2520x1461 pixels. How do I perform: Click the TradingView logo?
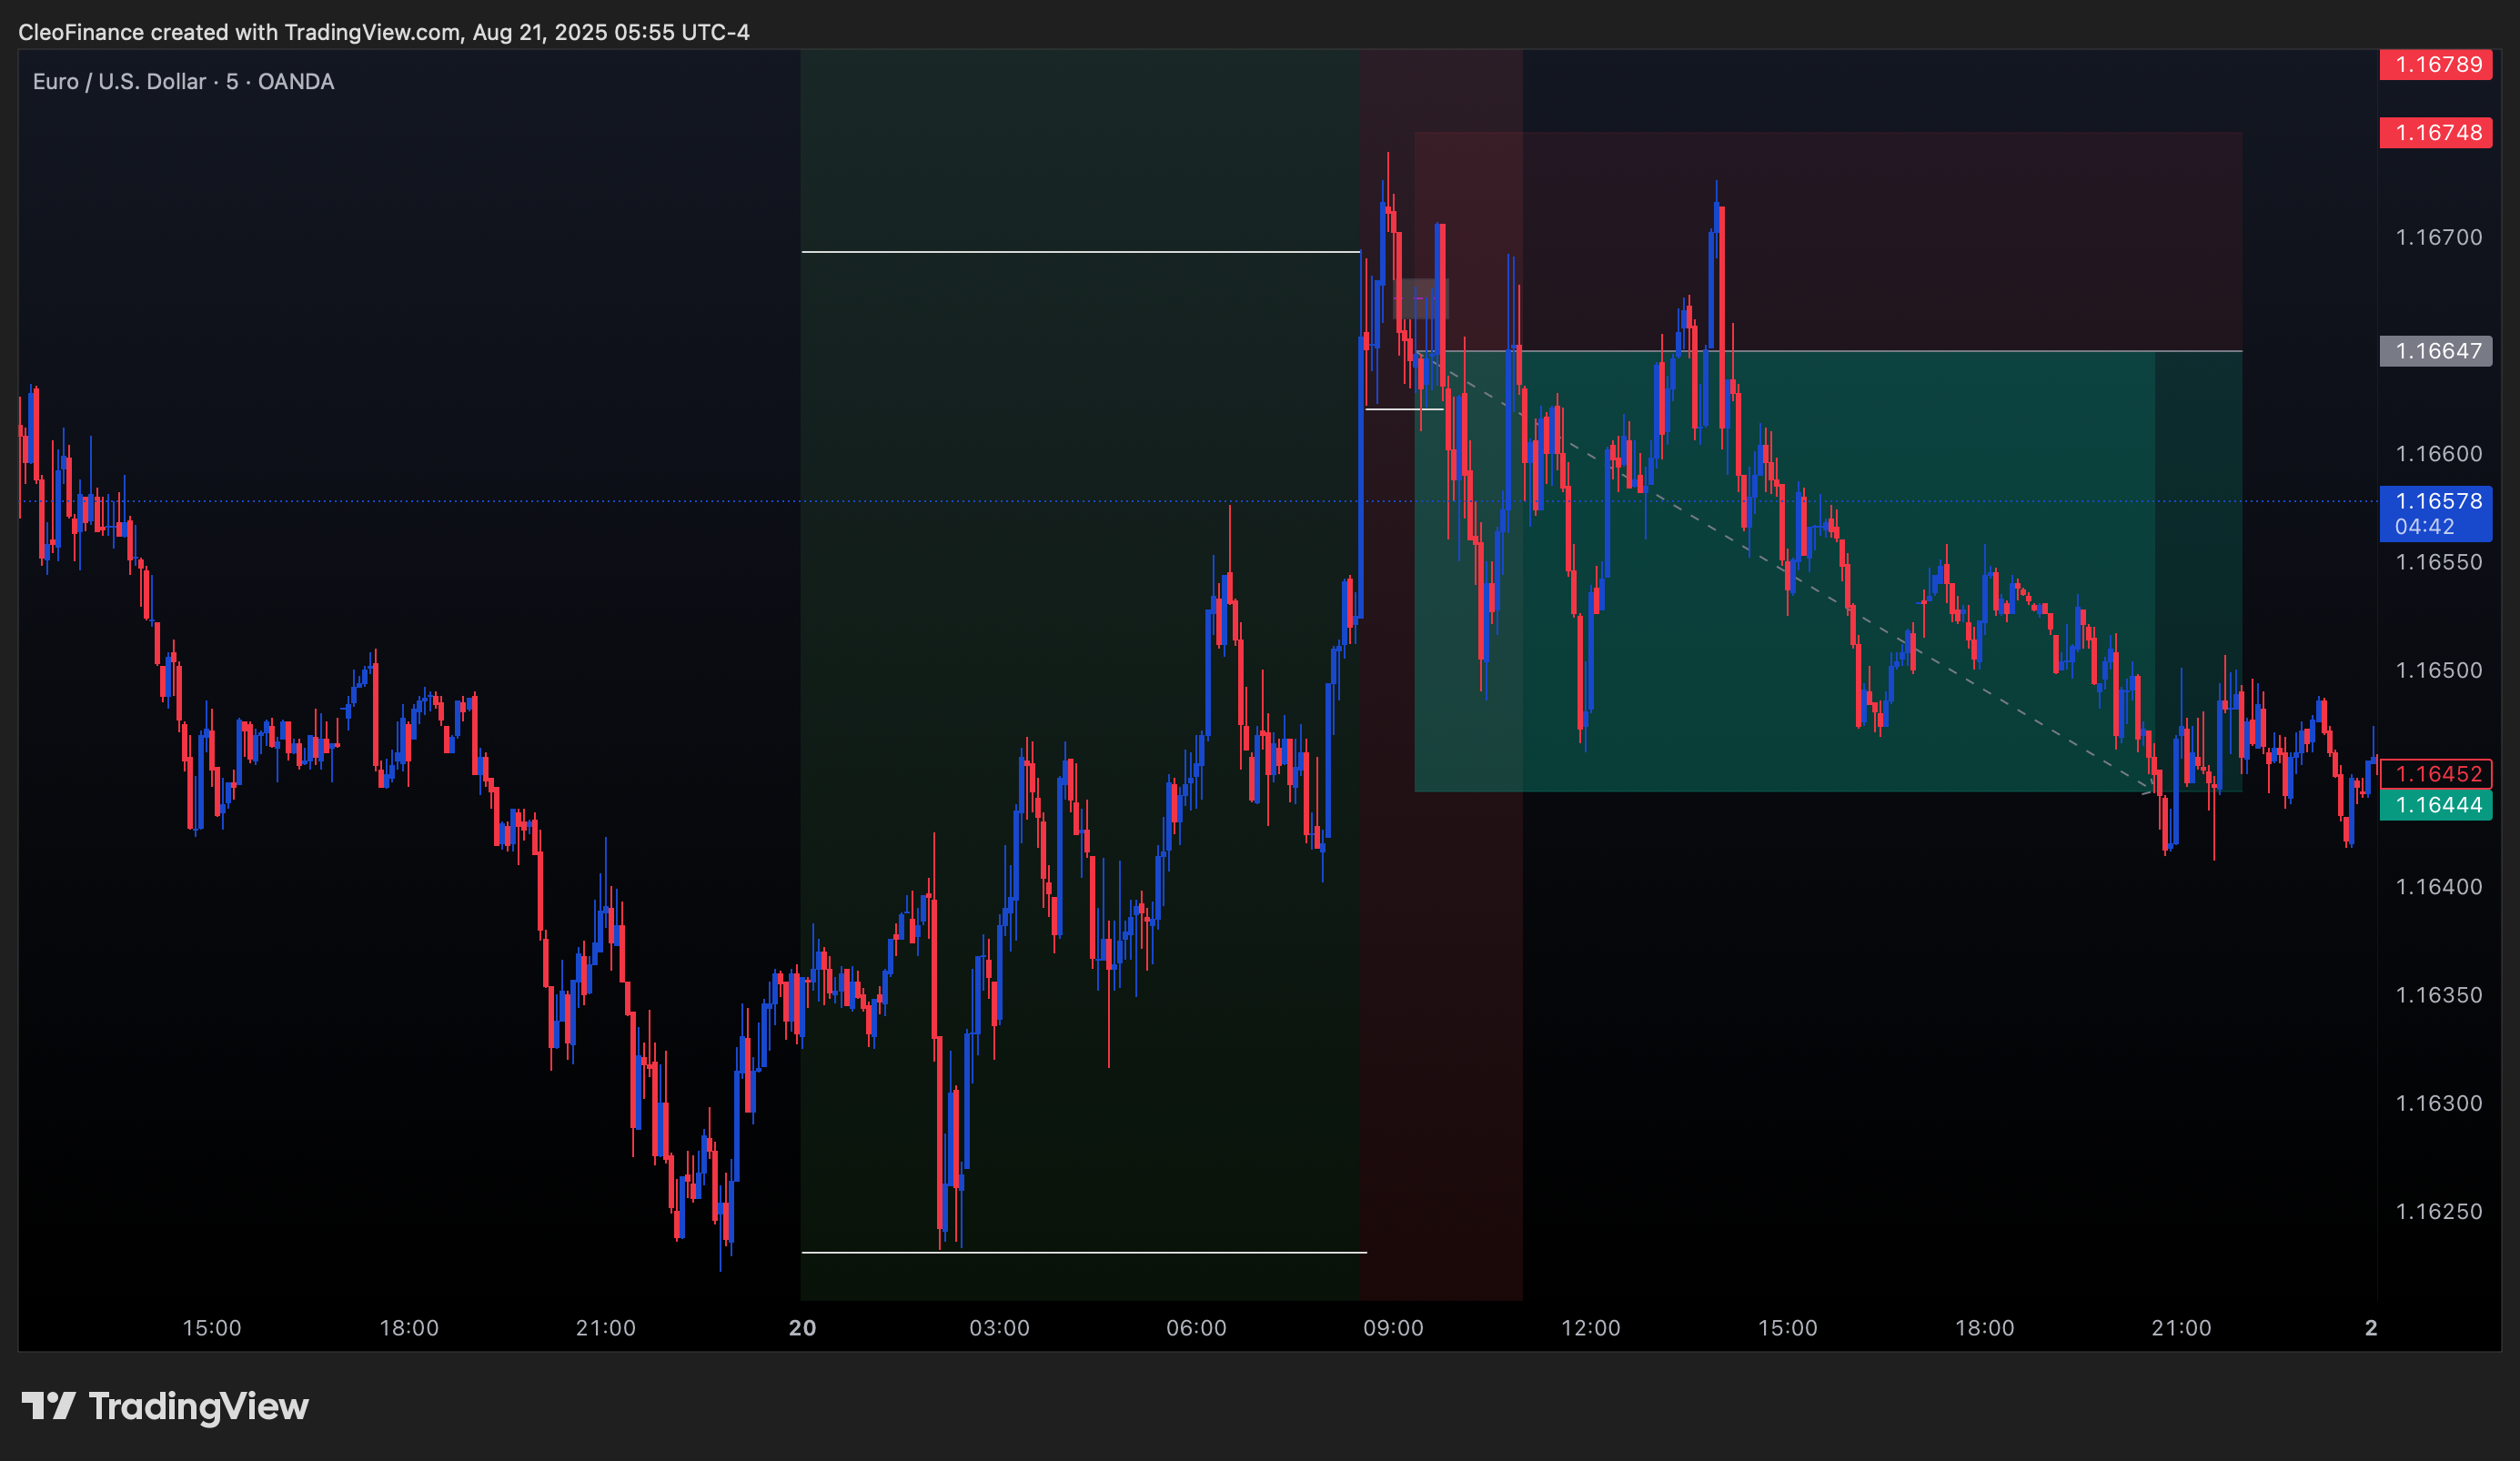pos(165,1406)
